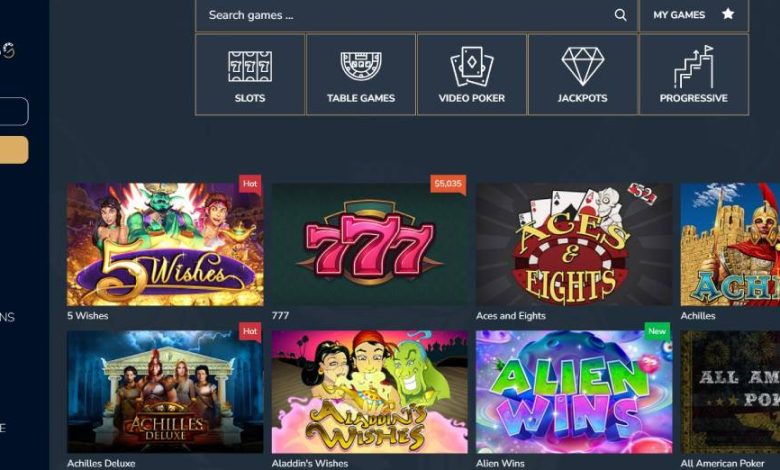Screen dimensions: 780x470
Task: Click the My Games star icon
Action: (728, 14)
